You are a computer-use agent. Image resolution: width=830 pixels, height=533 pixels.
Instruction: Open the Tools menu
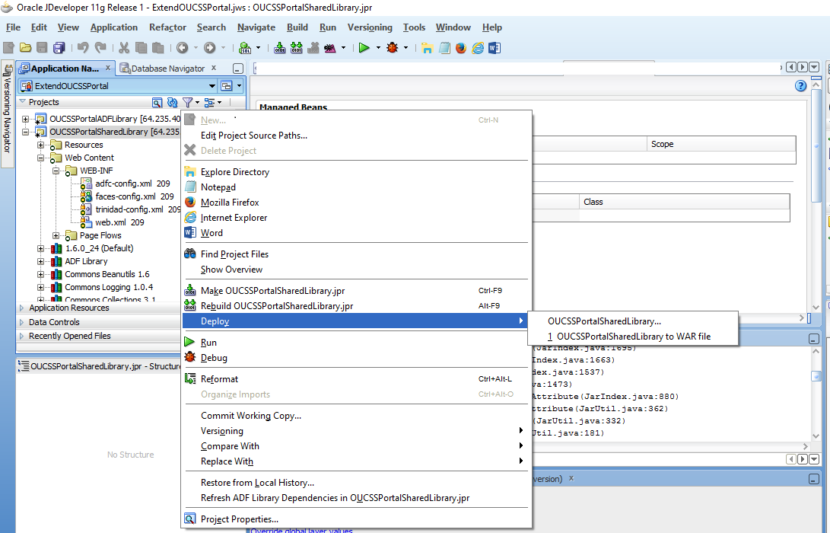[x=414, y=28]
